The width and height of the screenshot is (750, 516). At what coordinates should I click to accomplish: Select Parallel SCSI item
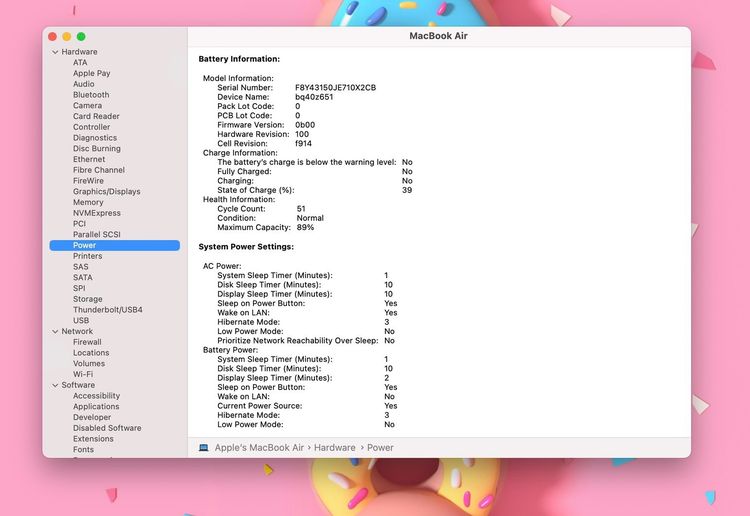tap(97, 235)
